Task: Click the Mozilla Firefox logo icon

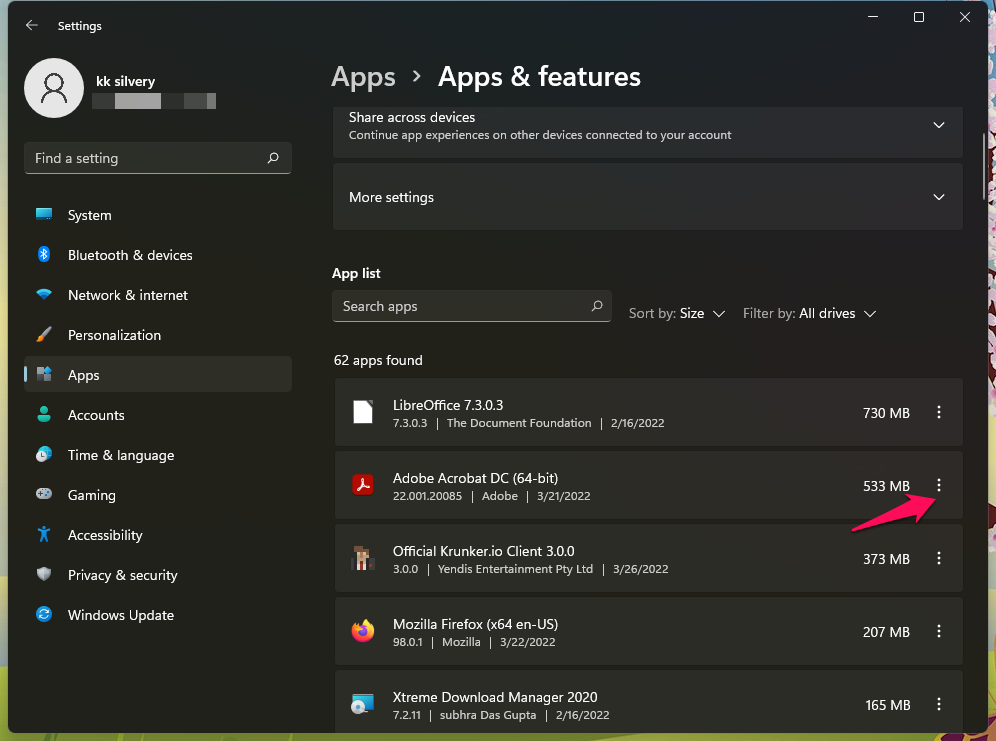Action: (x=363, y=631)
